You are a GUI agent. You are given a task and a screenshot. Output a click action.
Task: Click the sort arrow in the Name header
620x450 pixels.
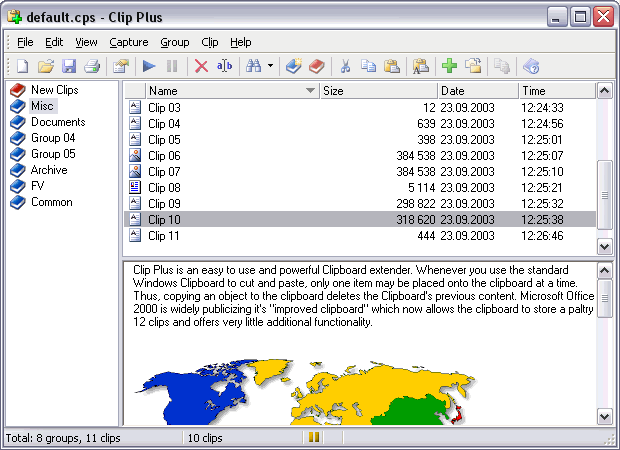311,91
